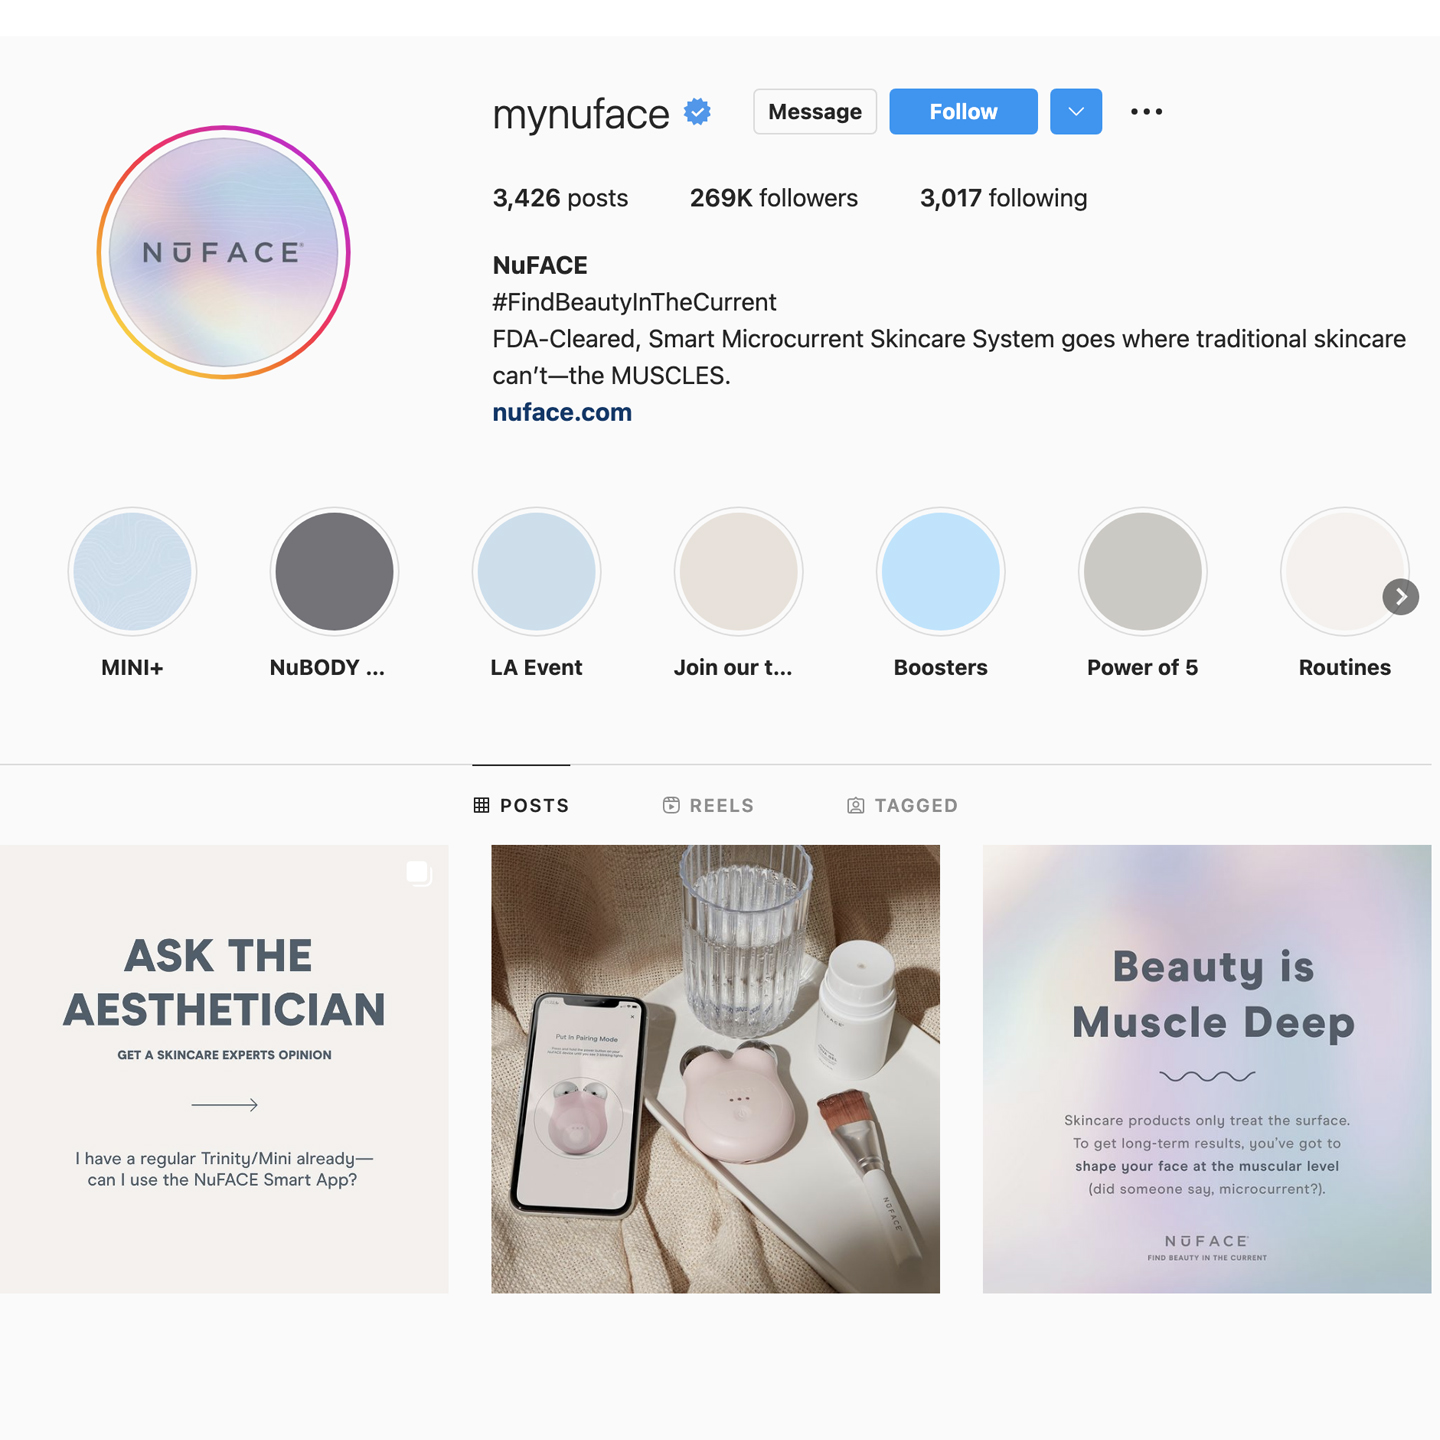
Task: View the LA Event highlight
Action: click(x=536, y=571)
